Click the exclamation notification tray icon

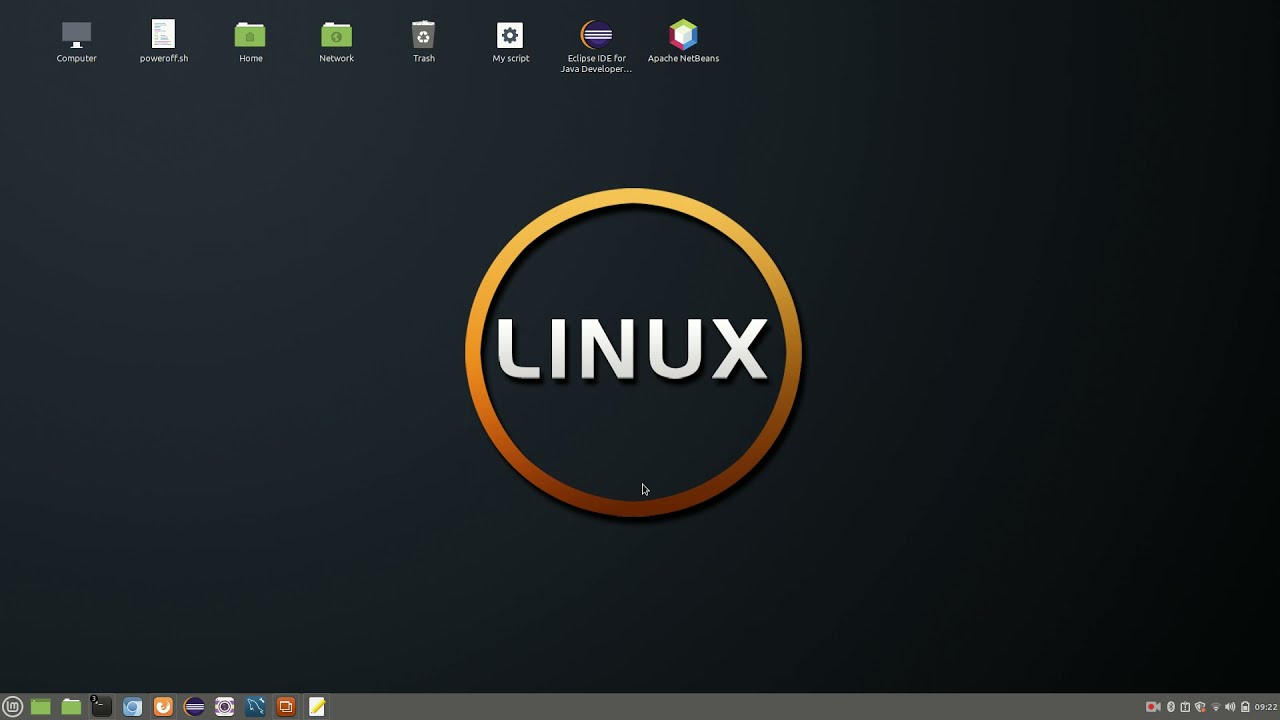click(x=1185, y=707)
